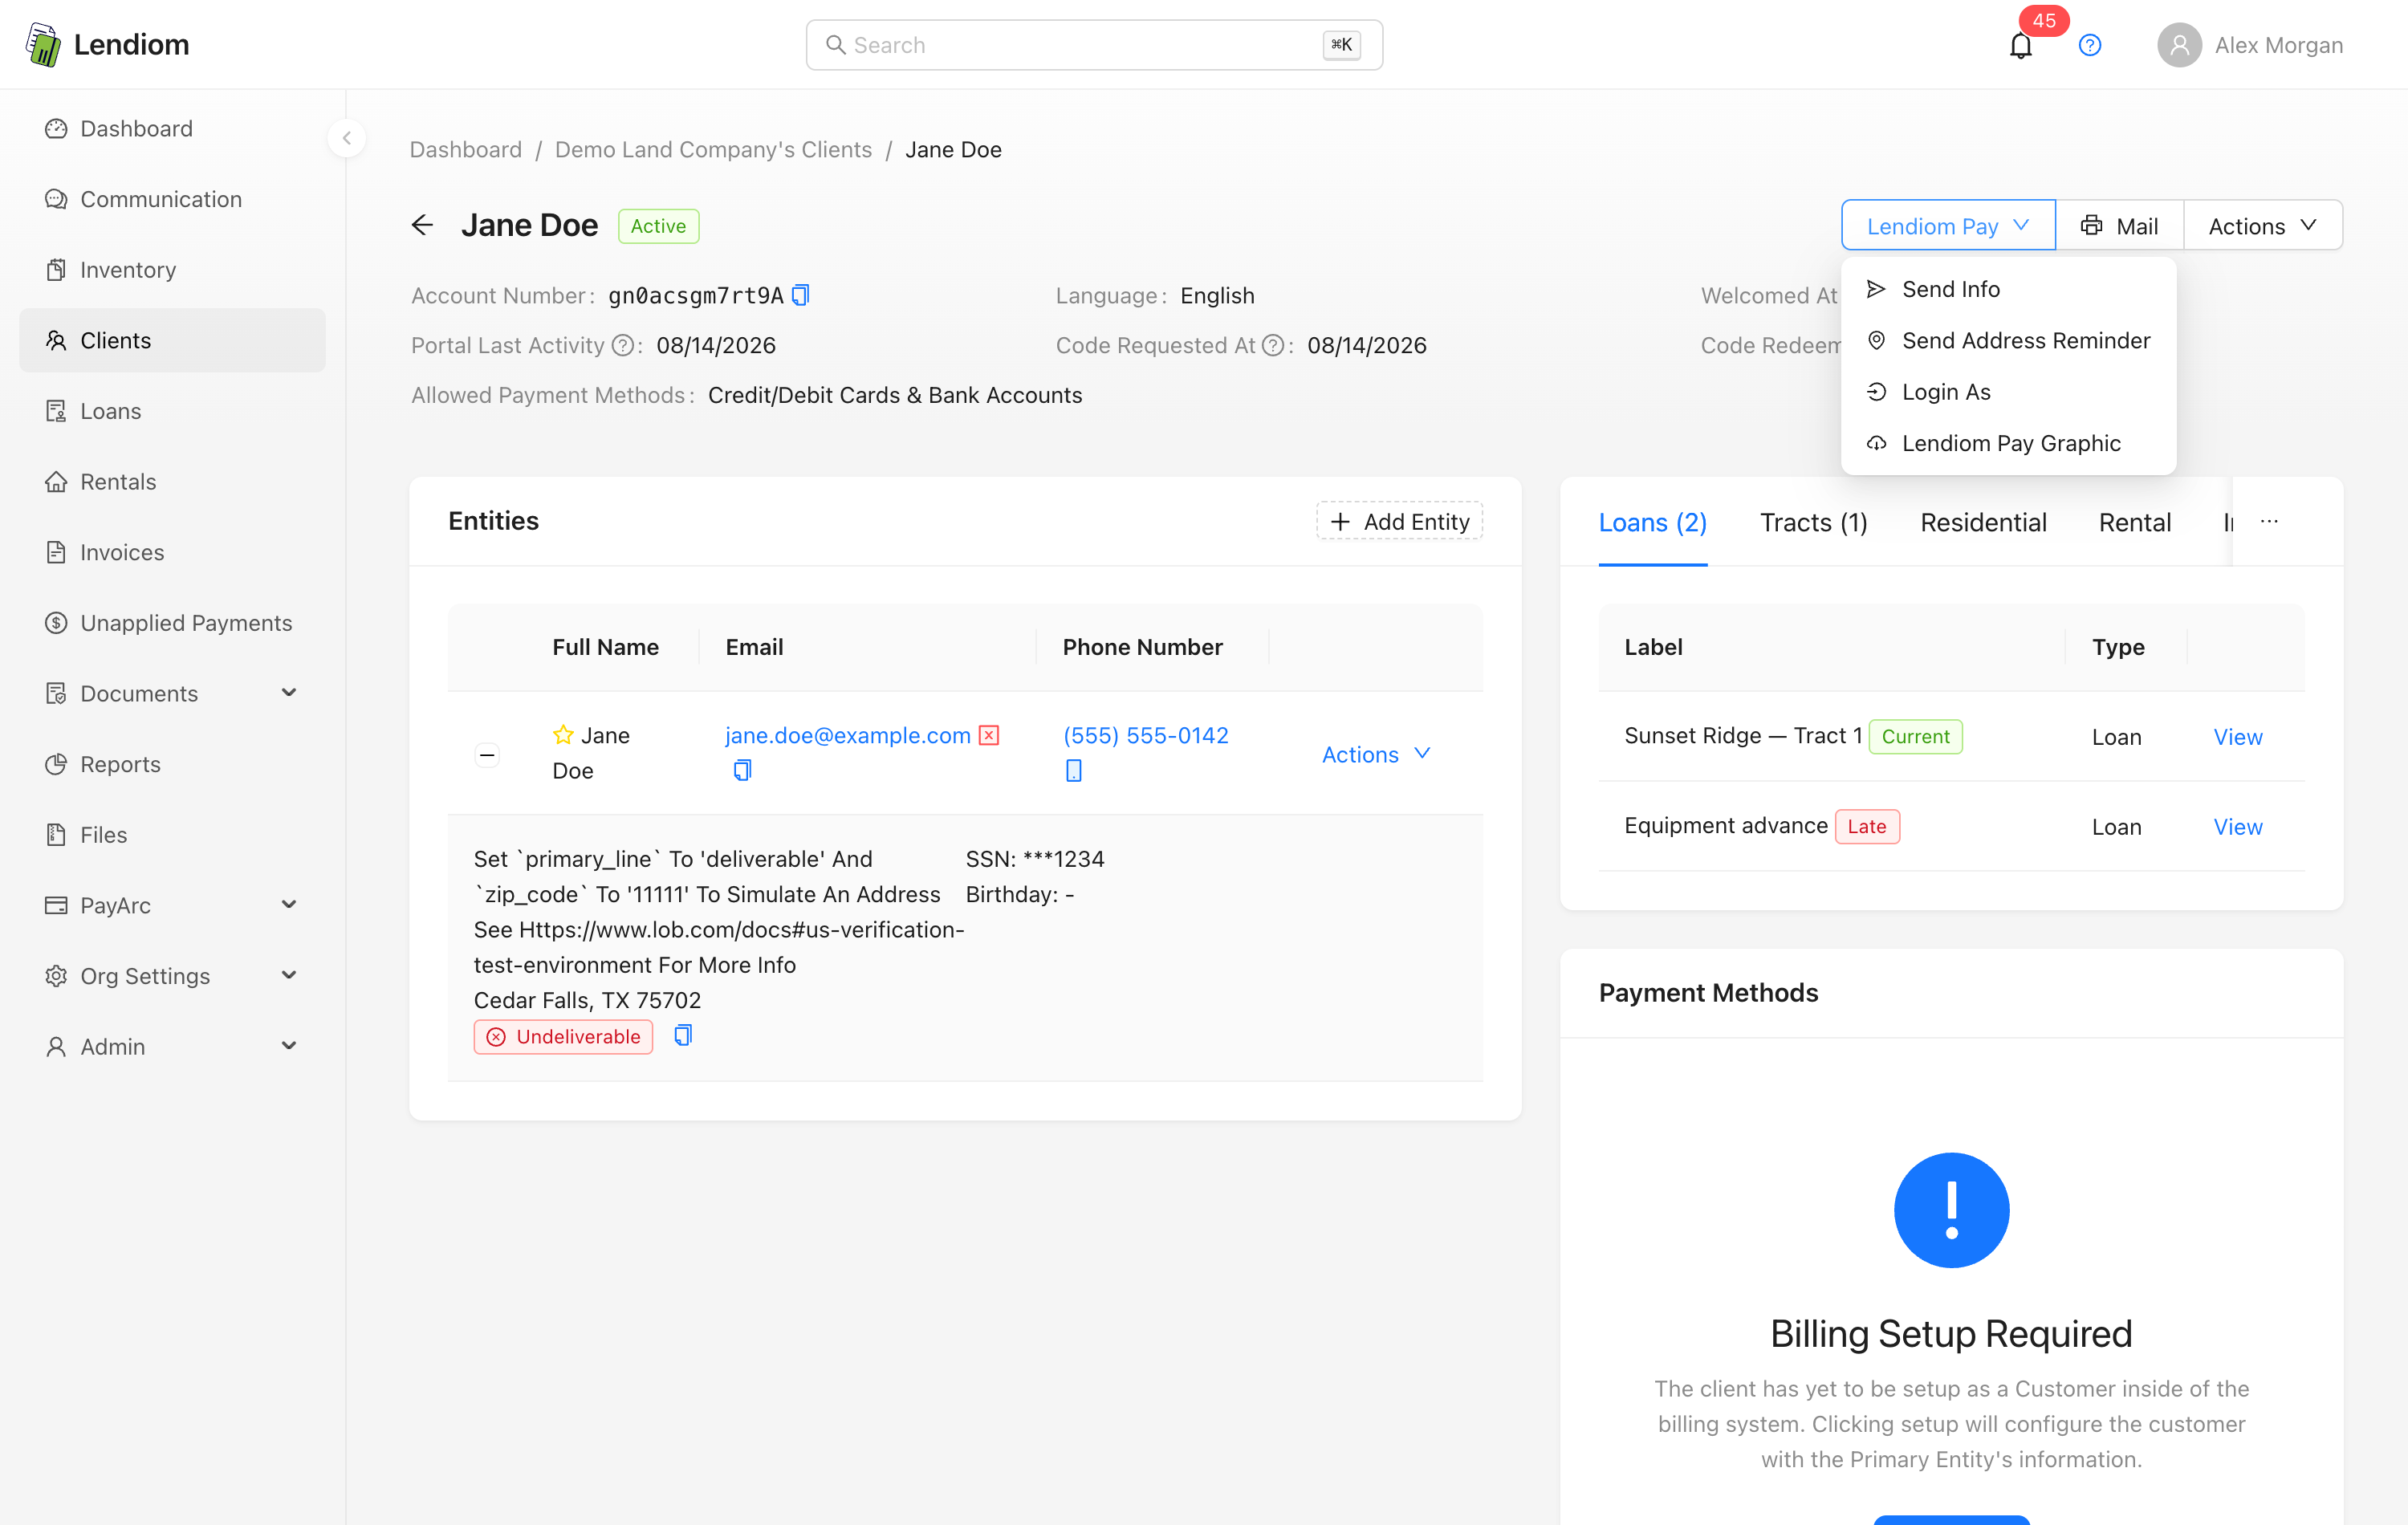The width and height of the screenshot is (2408, 1525).
Task: Open the (555) 555-0142 phone link
Action: point(1145,735)
